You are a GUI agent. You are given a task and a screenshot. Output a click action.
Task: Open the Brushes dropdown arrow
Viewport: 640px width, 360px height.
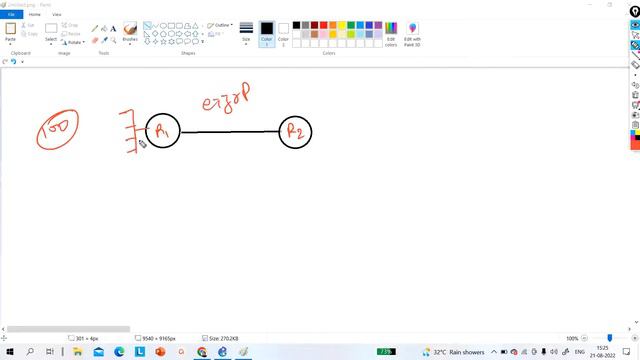point(130,44)
